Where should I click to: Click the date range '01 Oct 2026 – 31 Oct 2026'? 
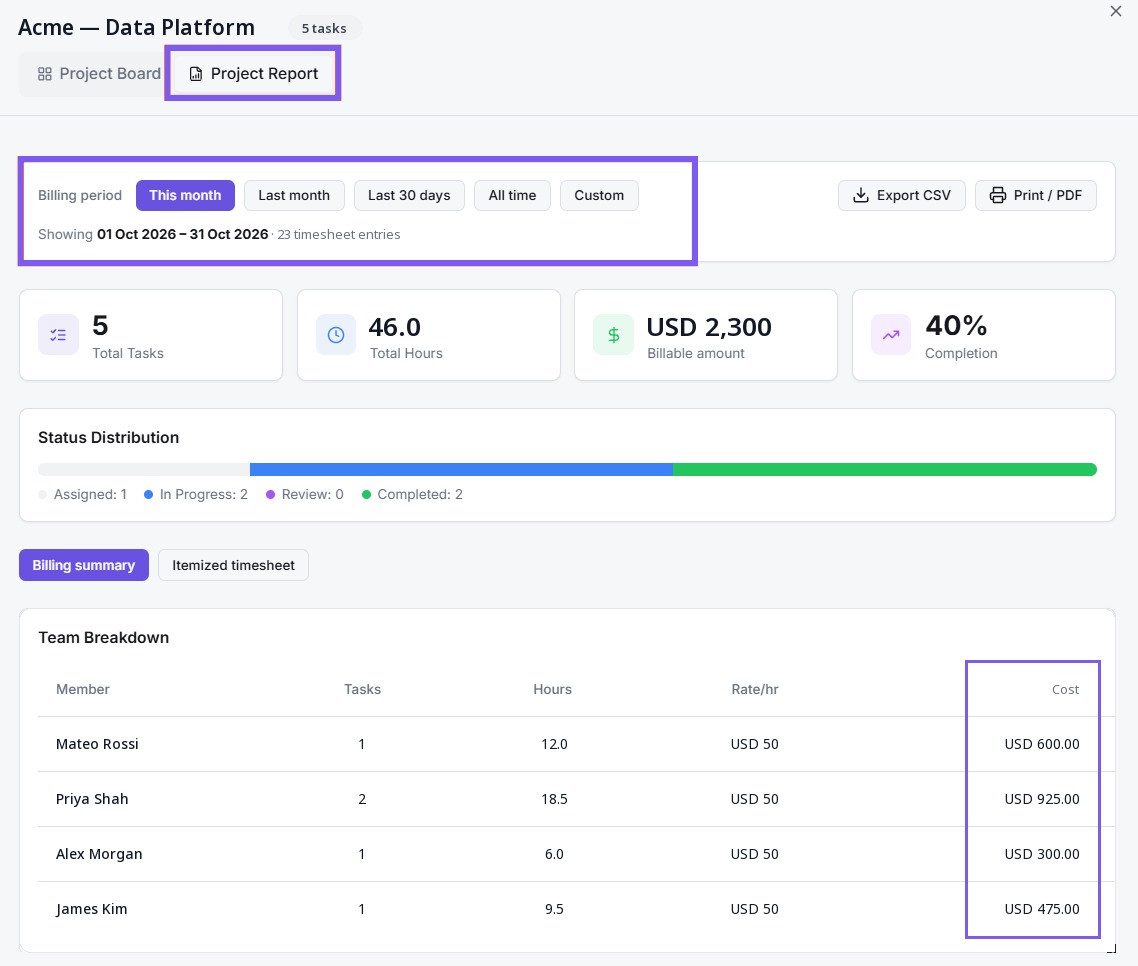click(x=183, y=234)
